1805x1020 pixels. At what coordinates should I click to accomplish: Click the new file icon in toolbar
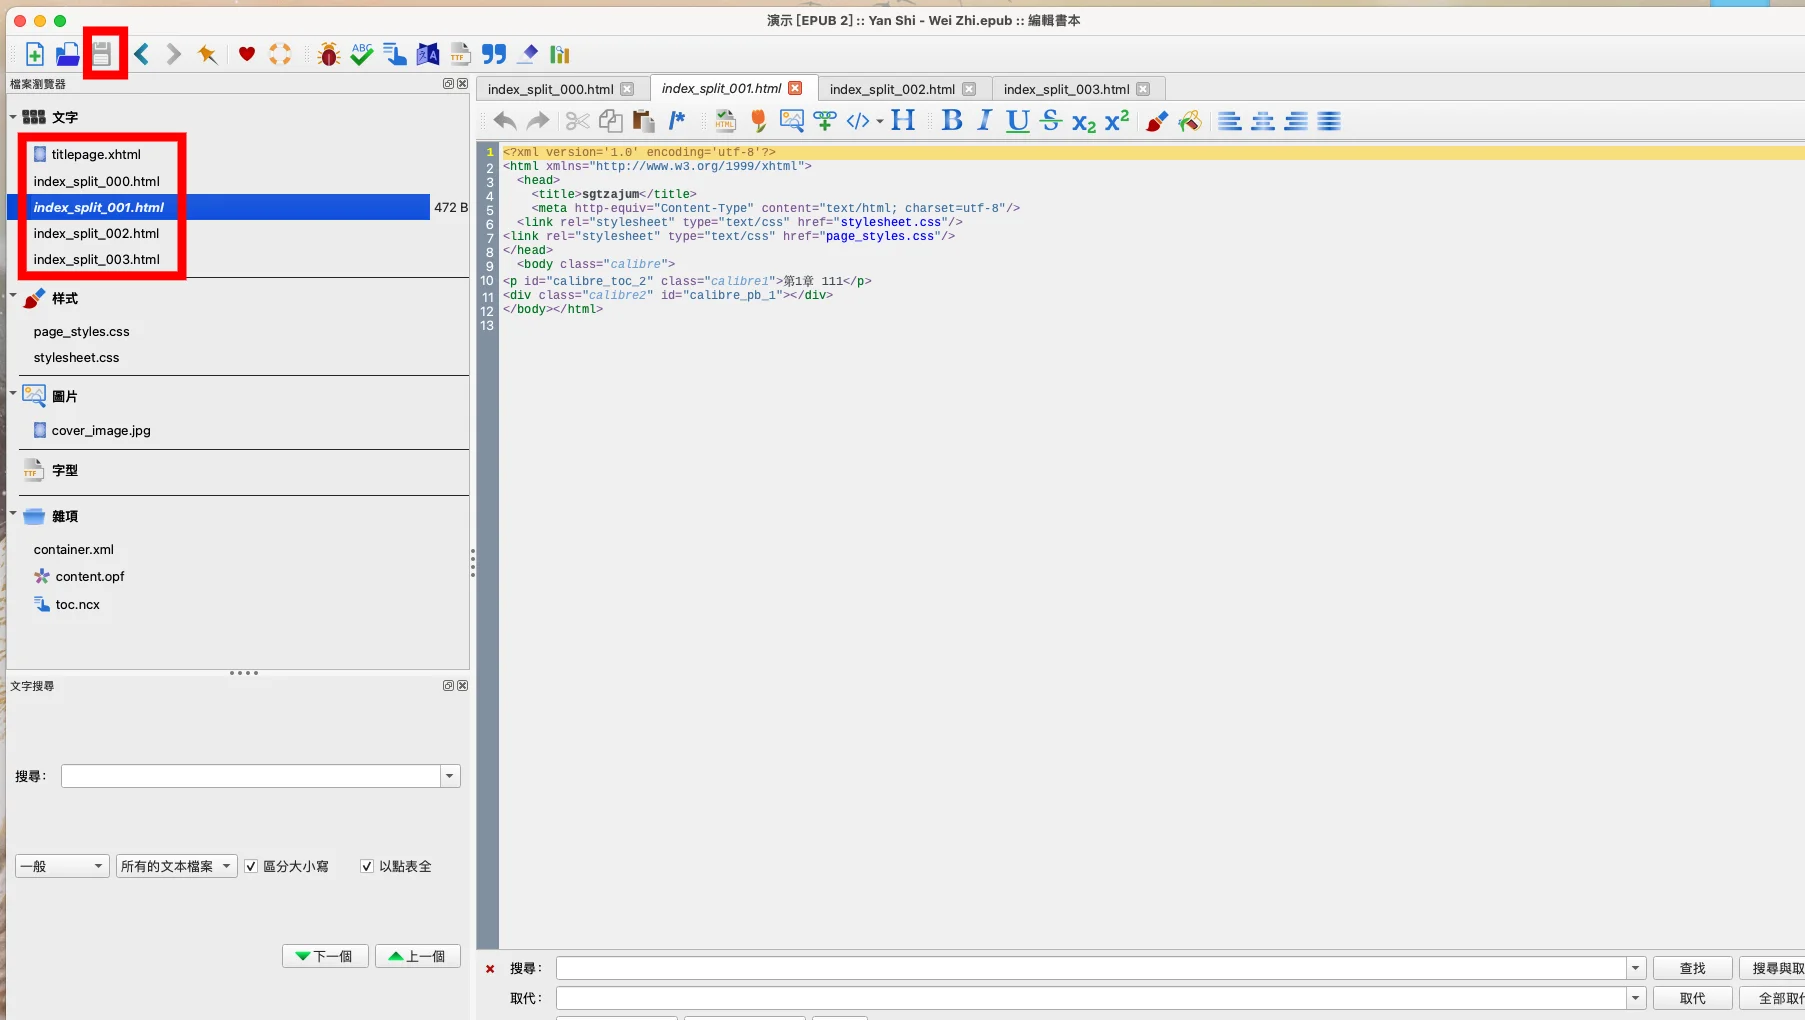click(35, 54)
